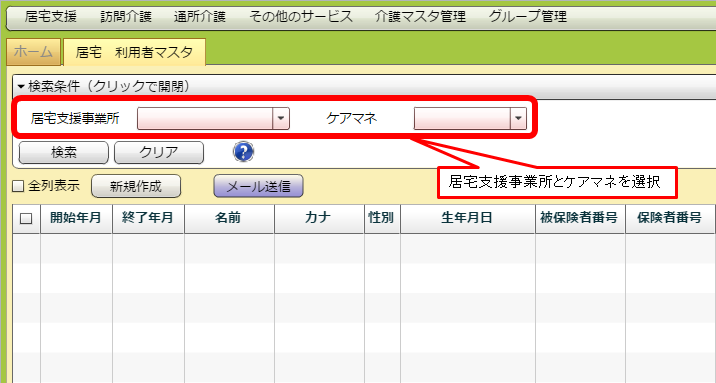Viewport: 716px width, 383px height.
Task: Click the ケアマネ combo box field
Action: (x=470, y=119)
